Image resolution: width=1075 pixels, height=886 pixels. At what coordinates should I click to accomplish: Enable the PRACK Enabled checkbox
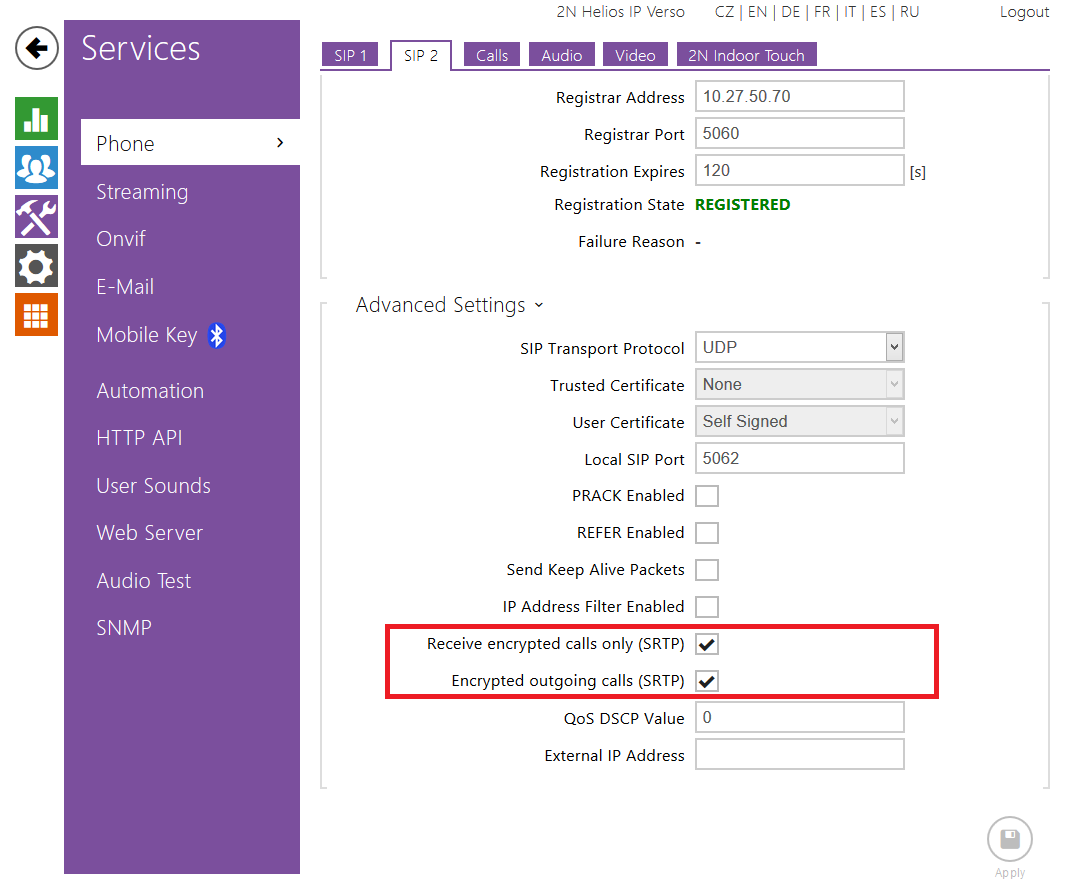(707, 496)
